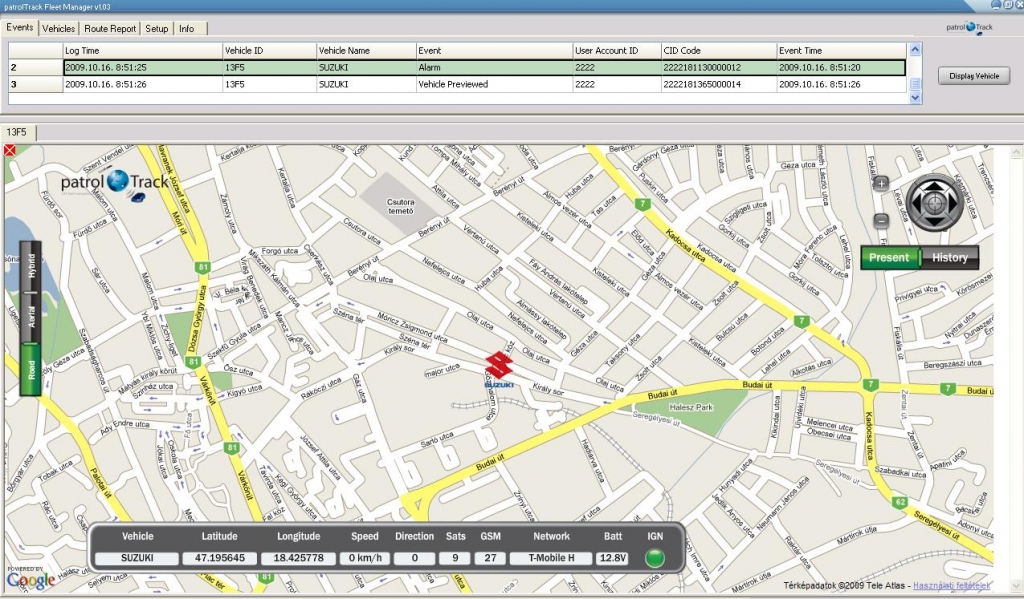Pan map left using navigation pad arrow
The width and height of the screenshot is (1024, 599).
click(x=916, y=201)
